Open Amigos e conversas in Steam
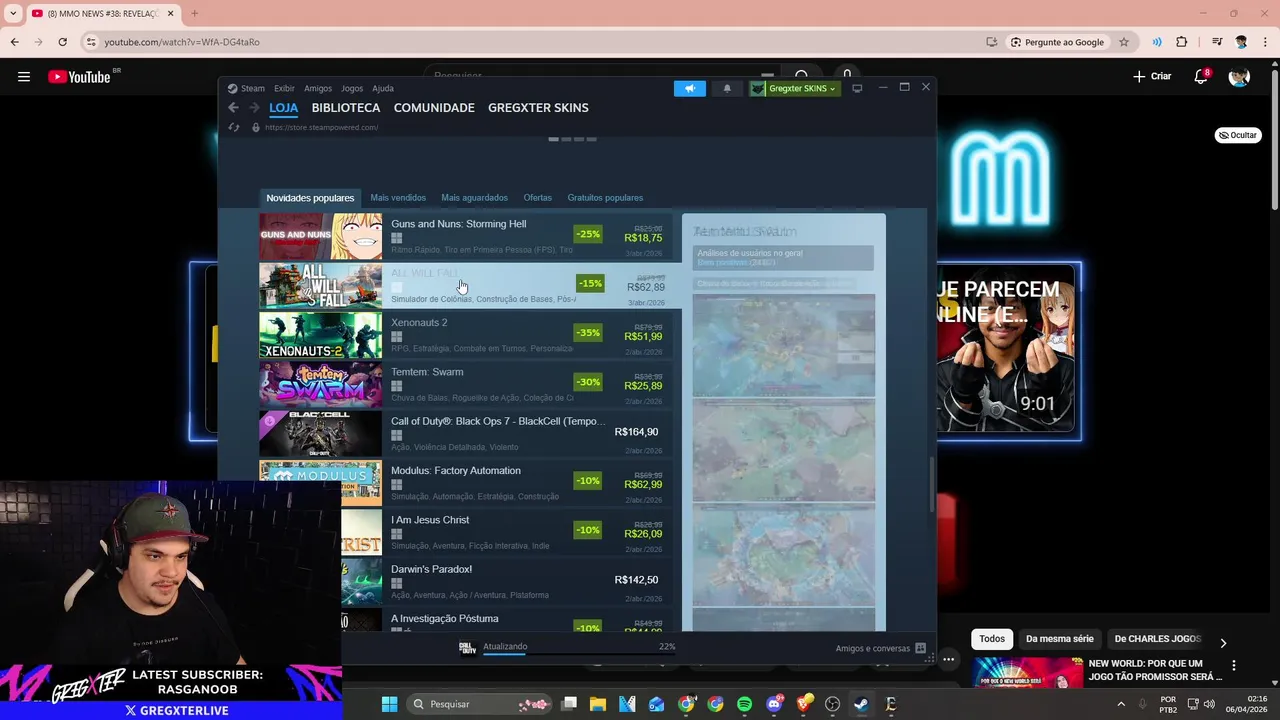 point(880,649)
